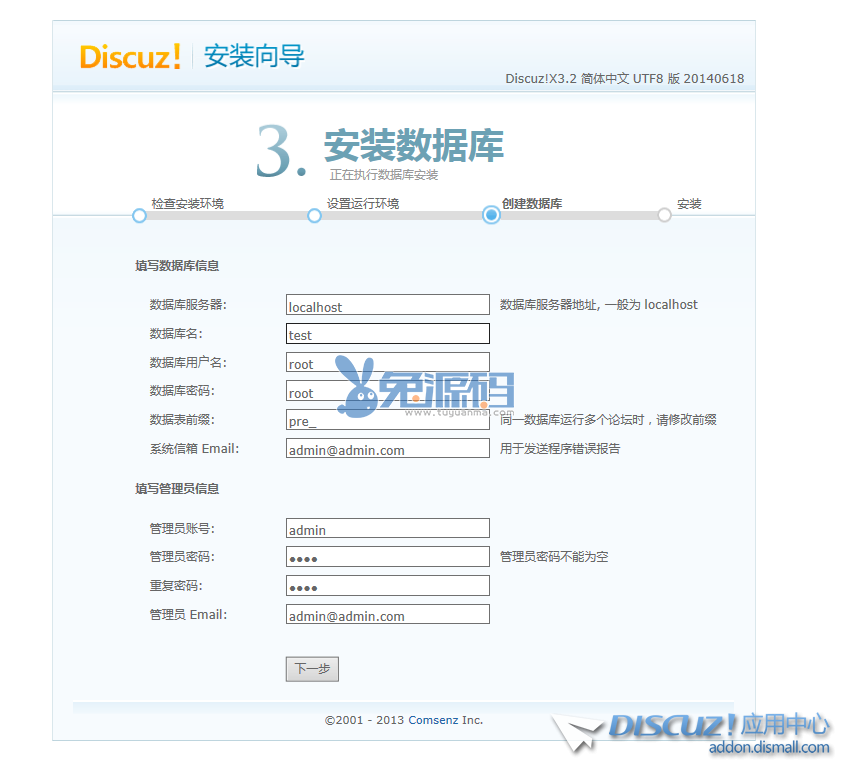This screenshot has width=848, height=773.
Task: Click the 检查安装环境 step label
Action: 188,204
